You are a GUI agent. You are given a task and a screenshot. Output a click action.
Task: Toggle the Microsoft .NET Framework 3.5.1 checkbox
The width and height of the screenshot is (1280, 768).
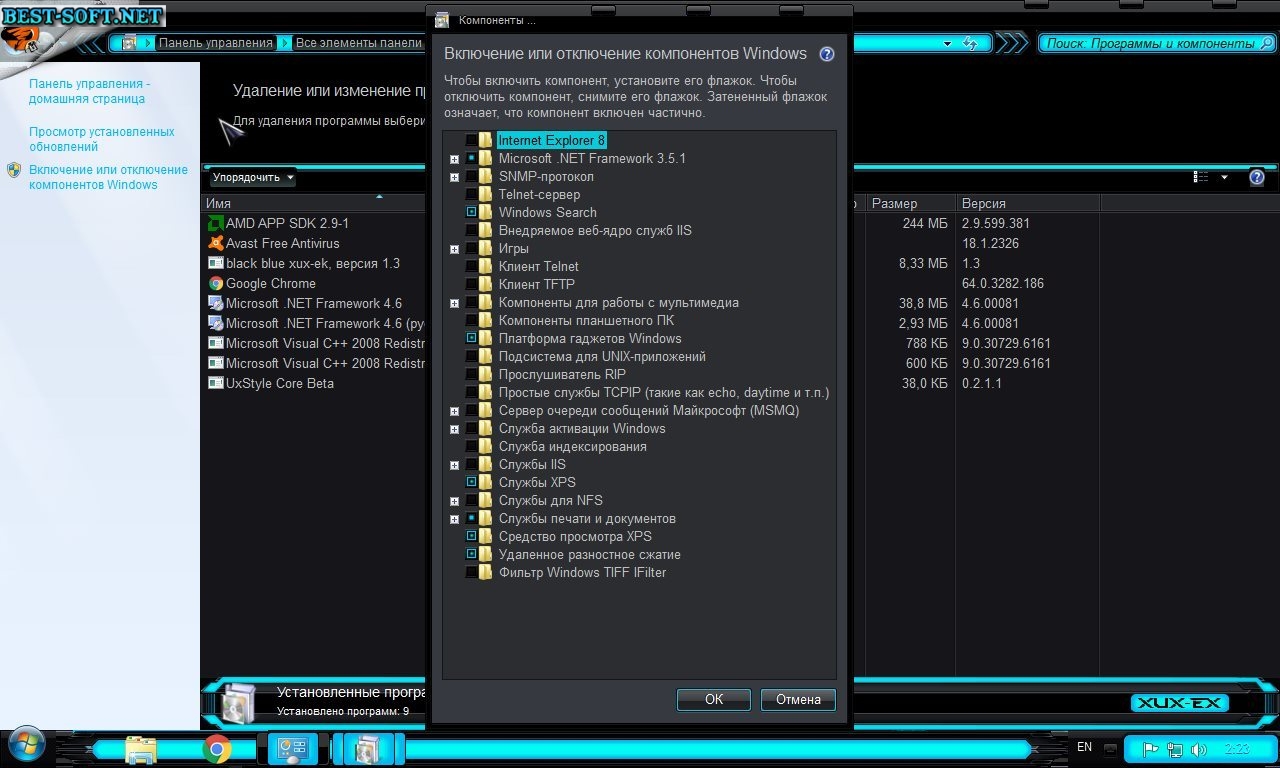pos(471,158)
